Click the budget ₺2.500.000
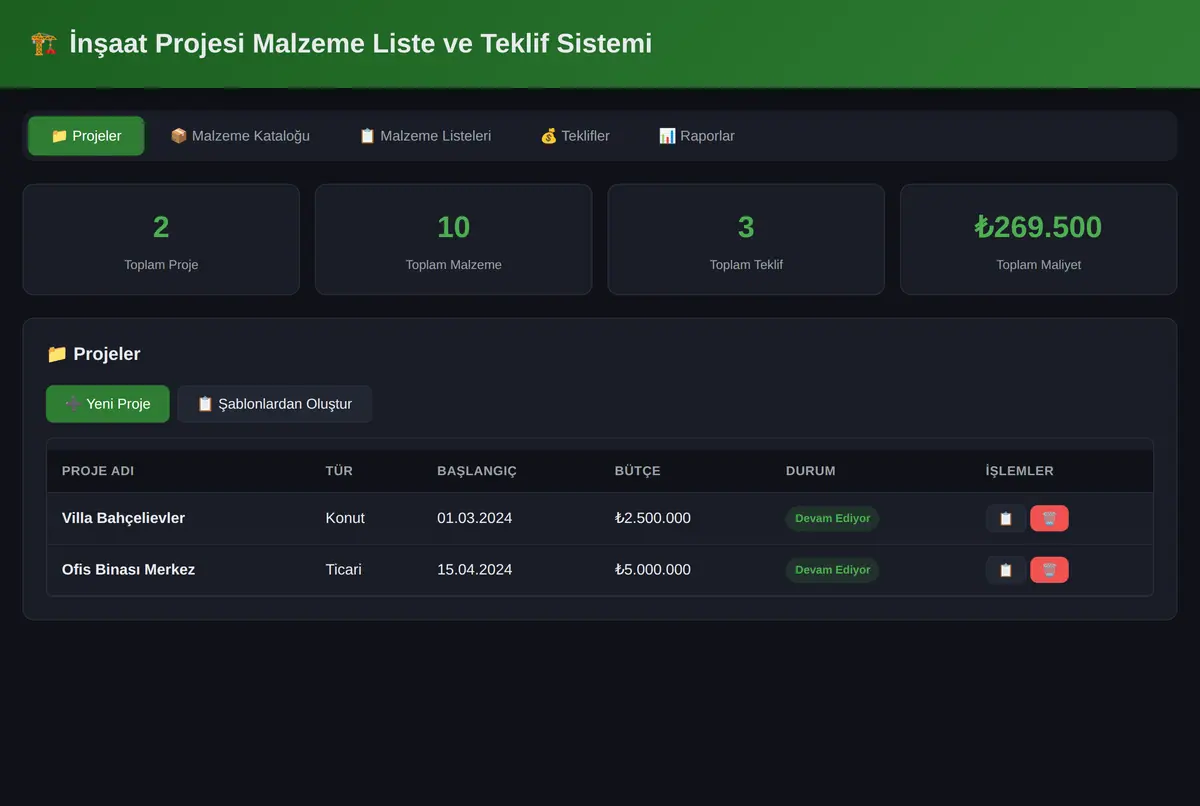 coord(653,518)
